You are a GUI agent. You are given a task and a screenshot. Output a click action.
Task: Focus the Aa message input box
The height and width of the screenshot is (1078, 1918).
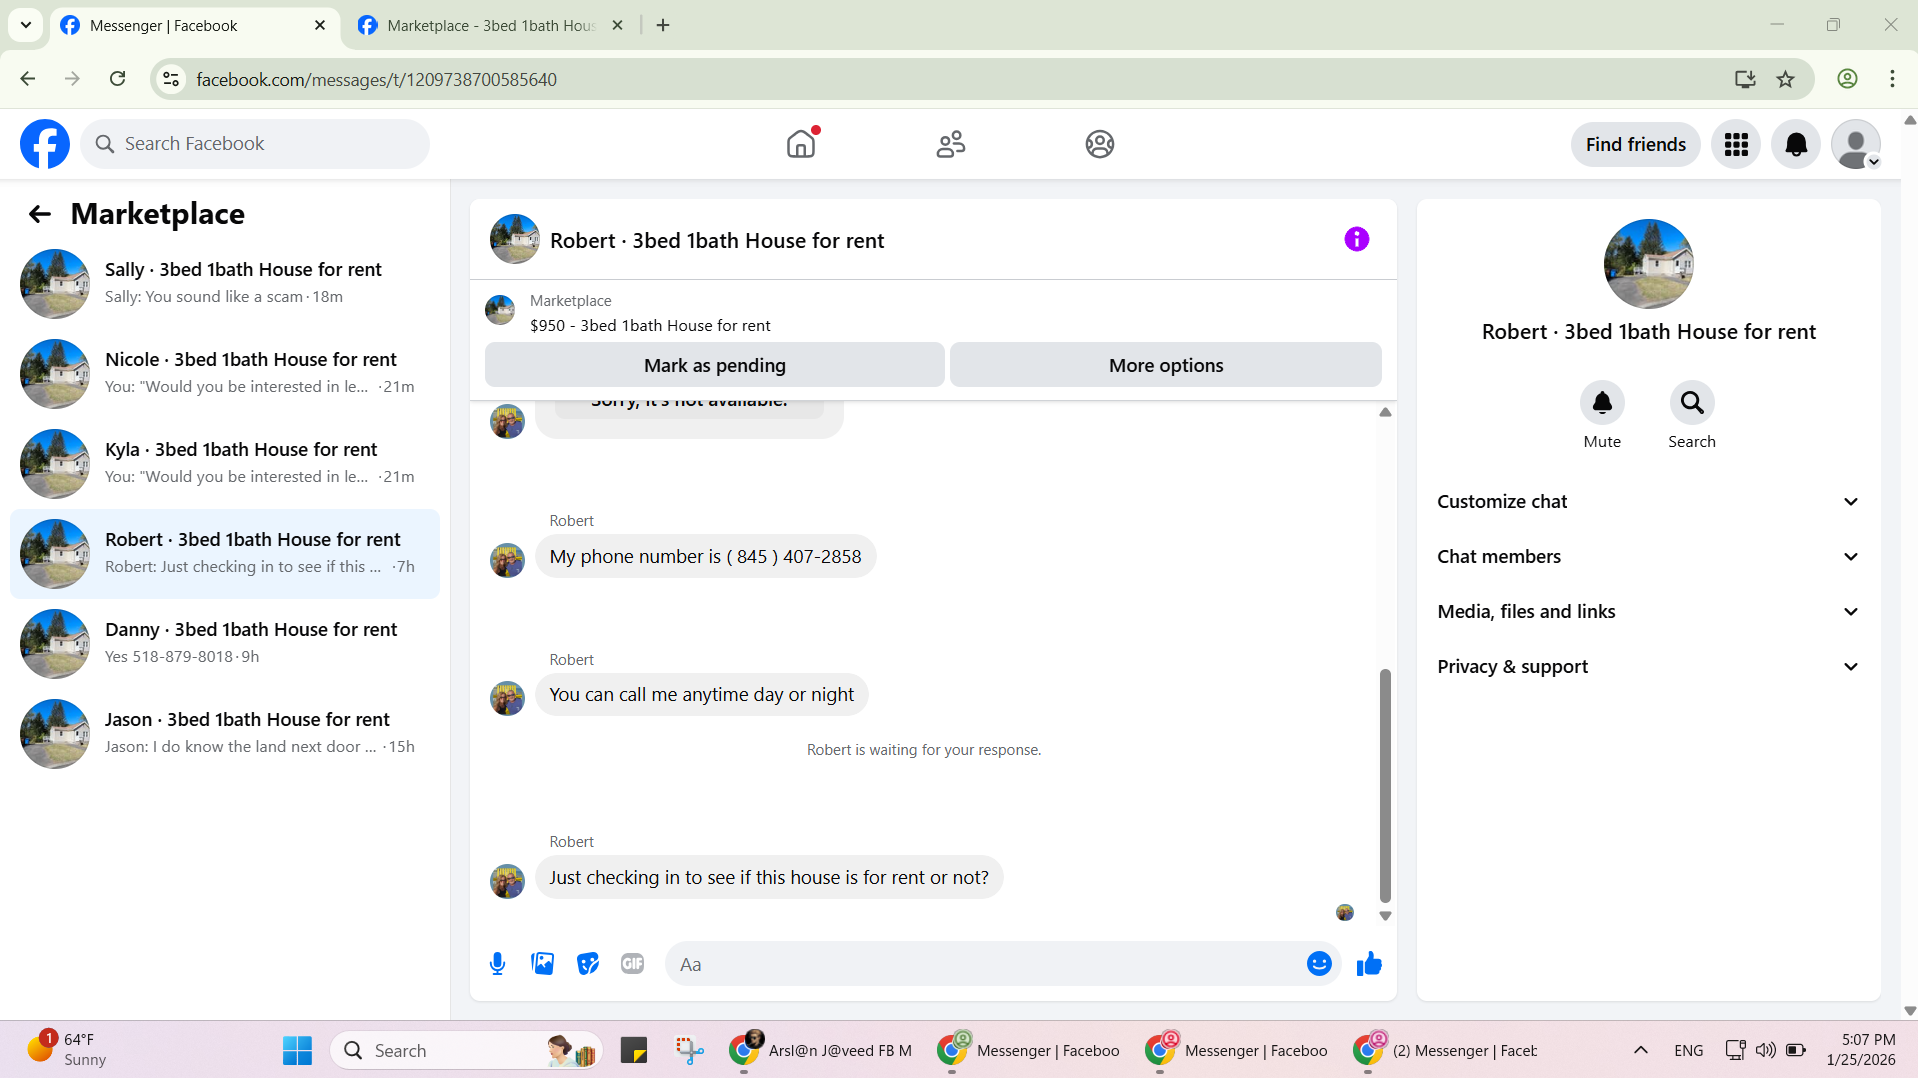coord(985,964)
